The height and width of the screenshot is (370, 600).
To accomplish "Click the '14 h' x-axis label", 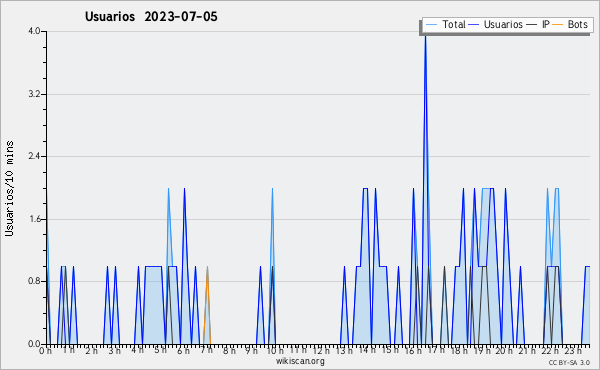I will point(367,350).
